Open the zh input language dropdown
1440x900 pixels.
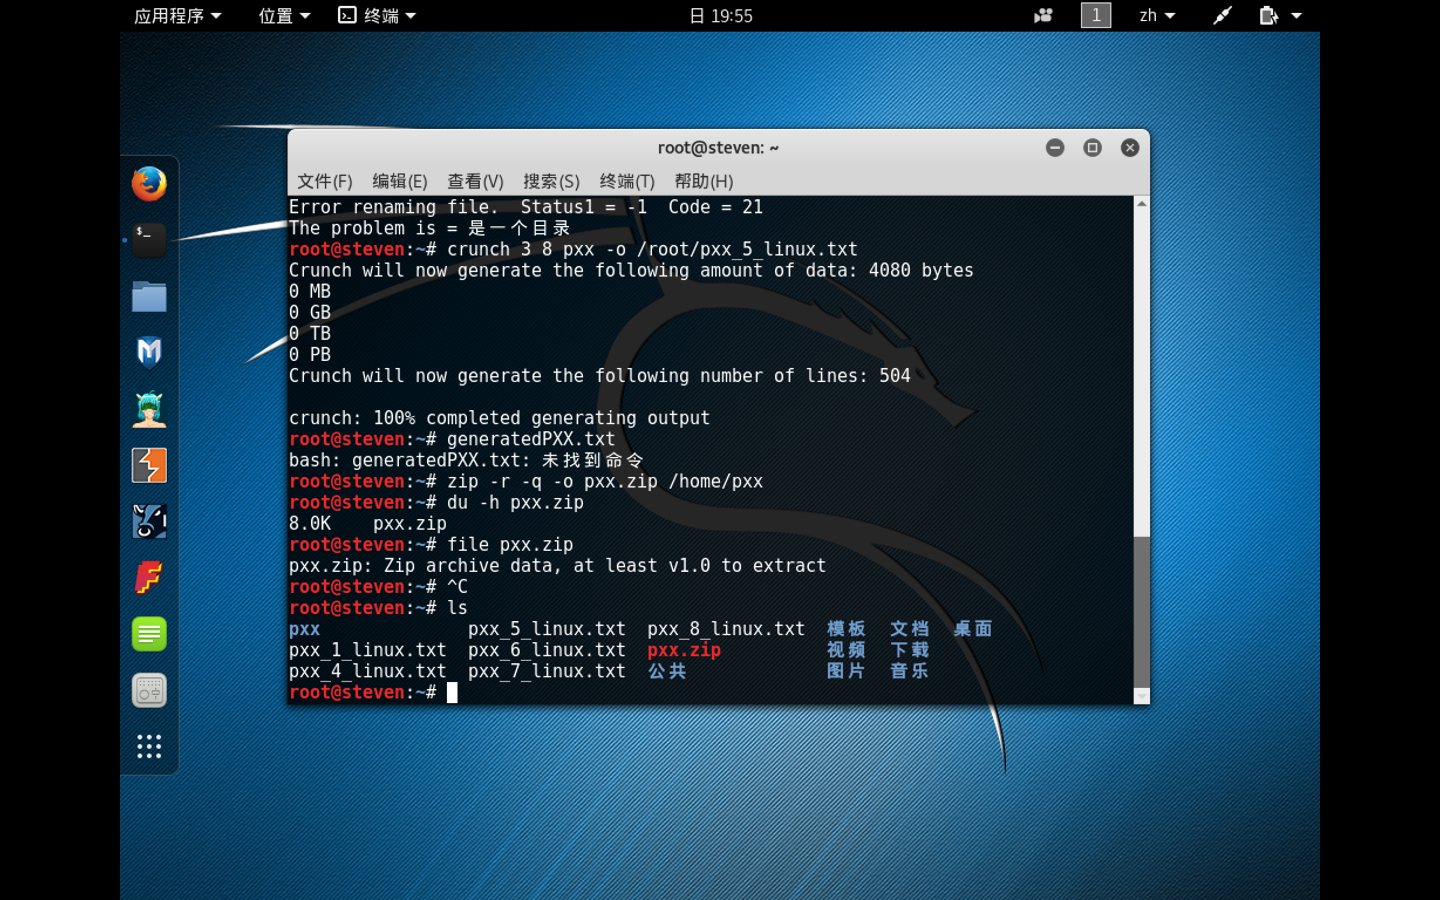pyautogui.click(x=1157, y=15)
